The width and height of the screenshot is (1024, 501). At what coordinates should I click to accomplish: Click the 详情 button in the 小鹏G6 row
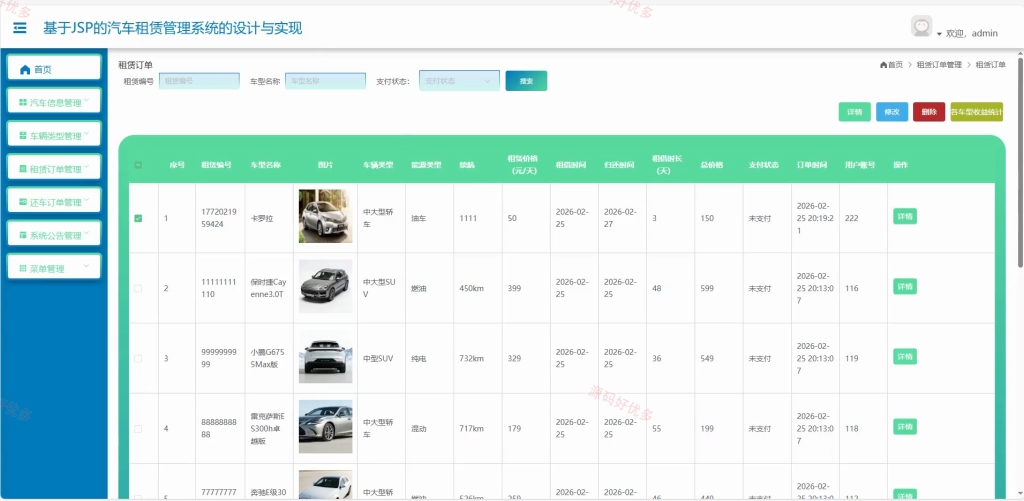click(904, 357)
